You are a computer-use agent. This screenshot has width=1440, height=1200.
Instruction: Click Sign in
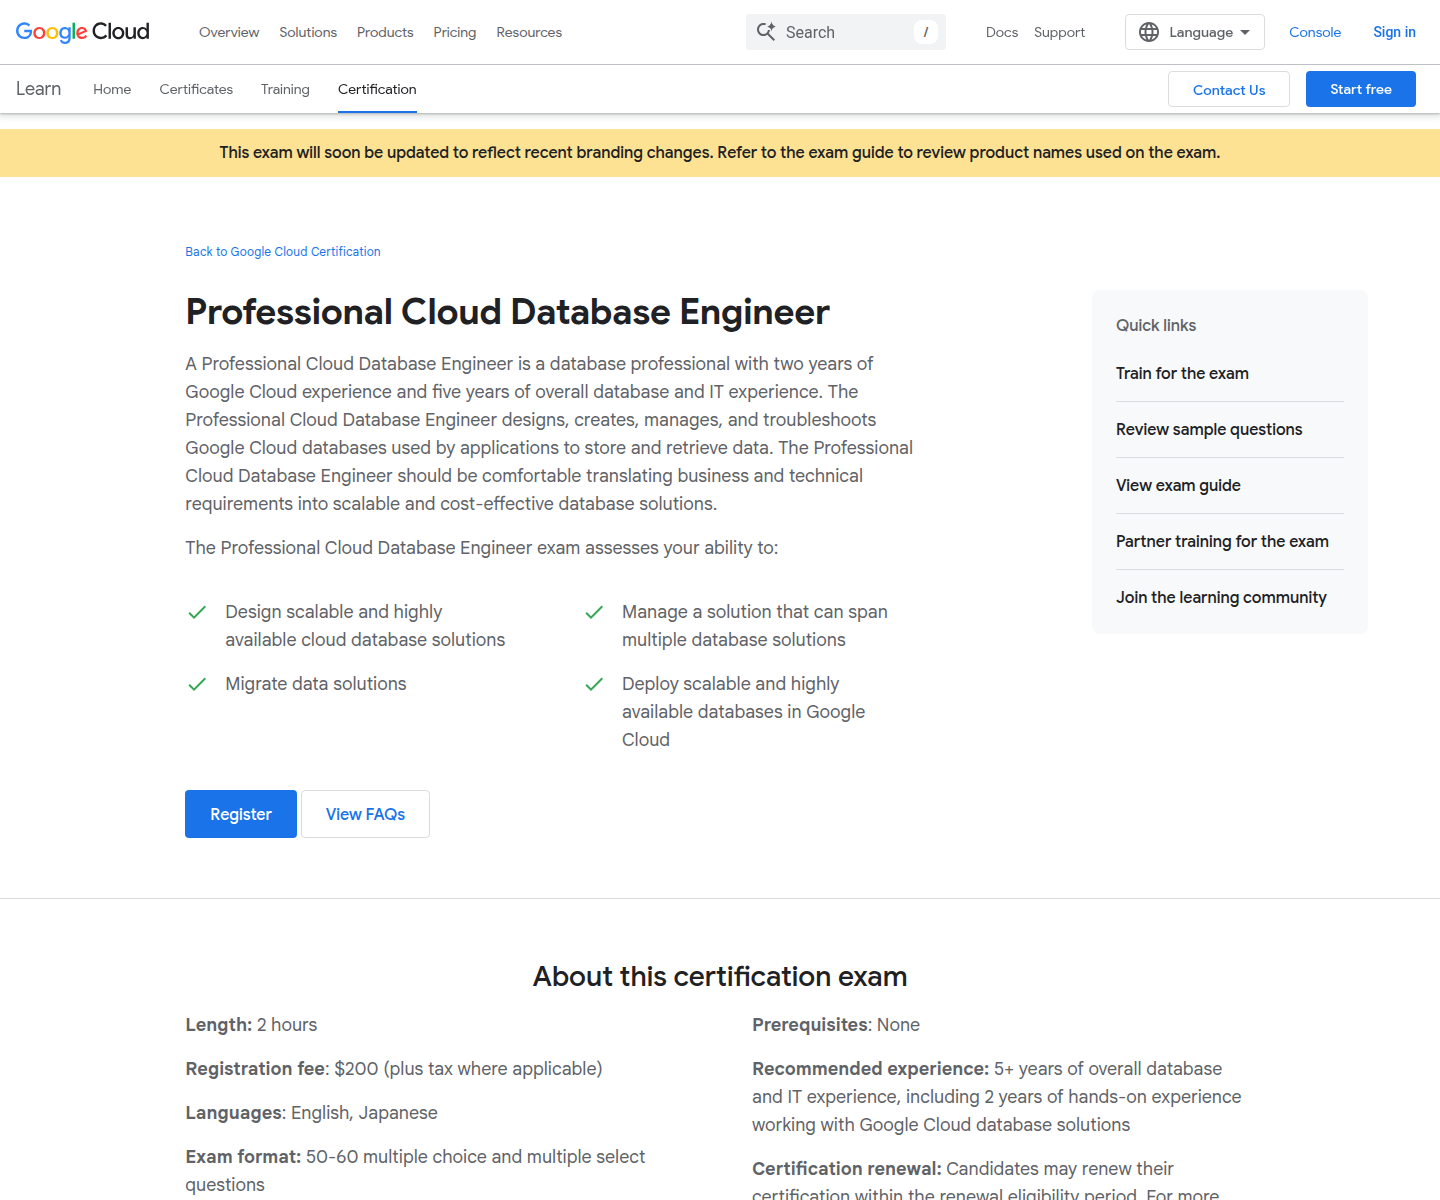[1394, 32]
